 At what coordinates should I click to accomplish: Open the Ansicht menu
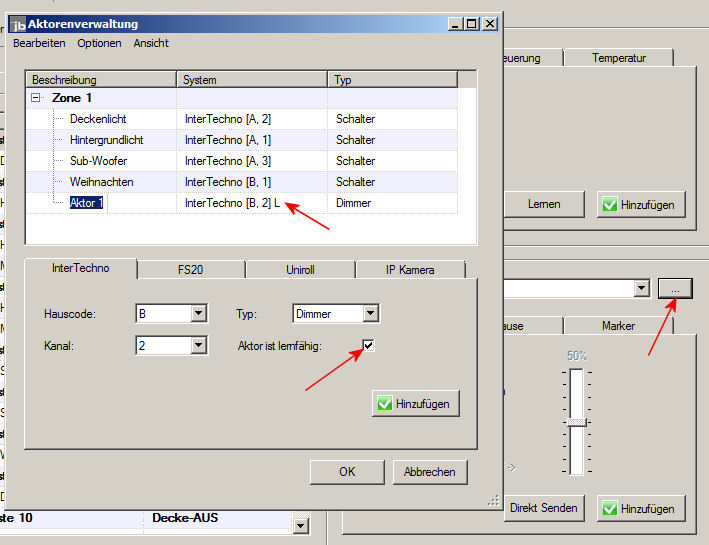coord(151,43)
